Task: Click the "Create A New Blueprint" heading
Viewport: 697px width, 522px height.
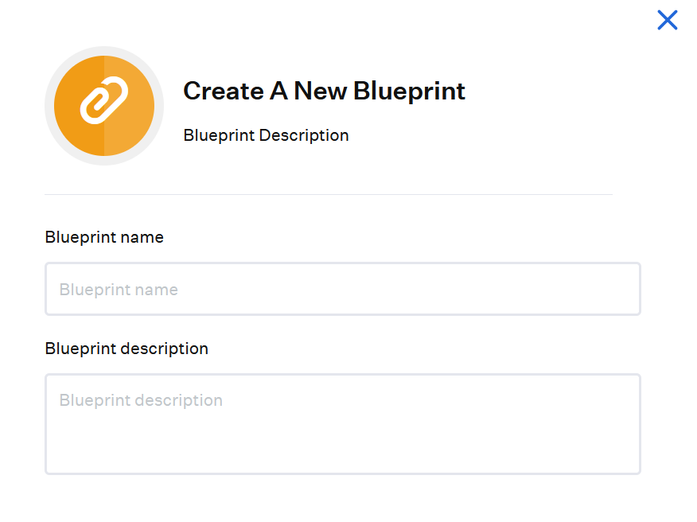Action: coord(324,91)
